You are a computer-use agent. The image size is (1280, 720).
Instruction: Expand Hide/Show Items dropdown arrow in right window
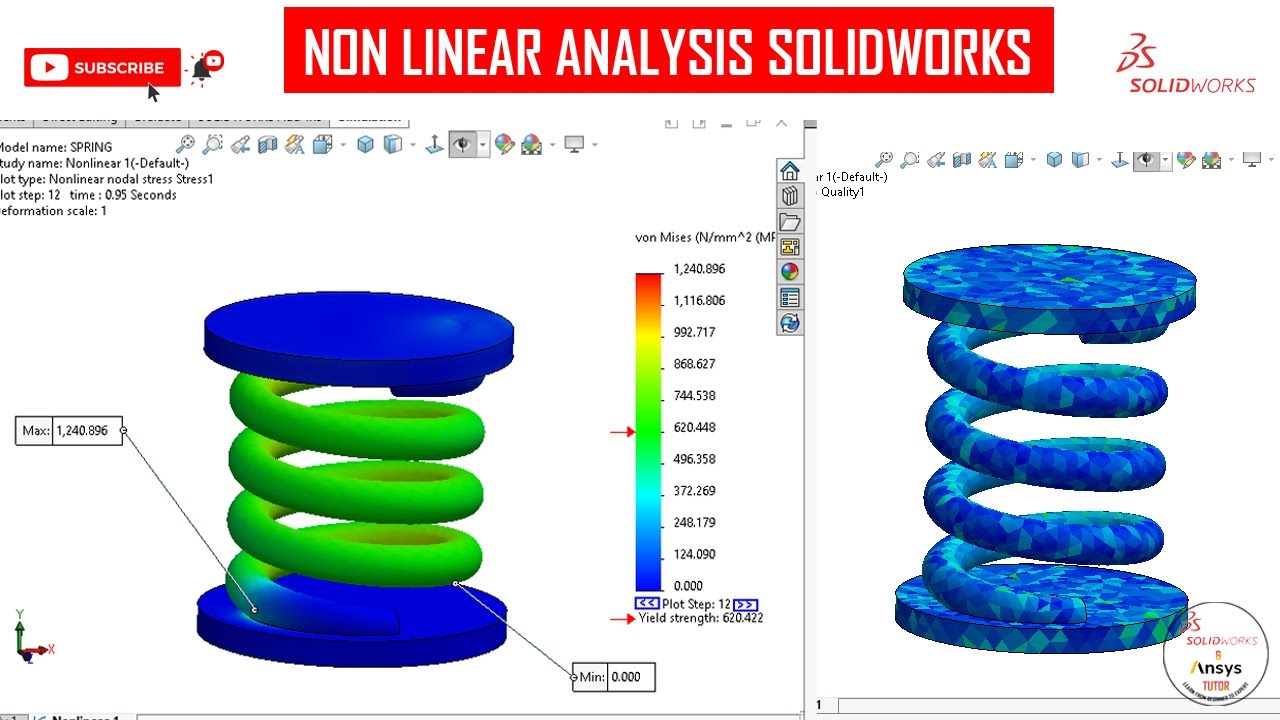pos(1165,160)
